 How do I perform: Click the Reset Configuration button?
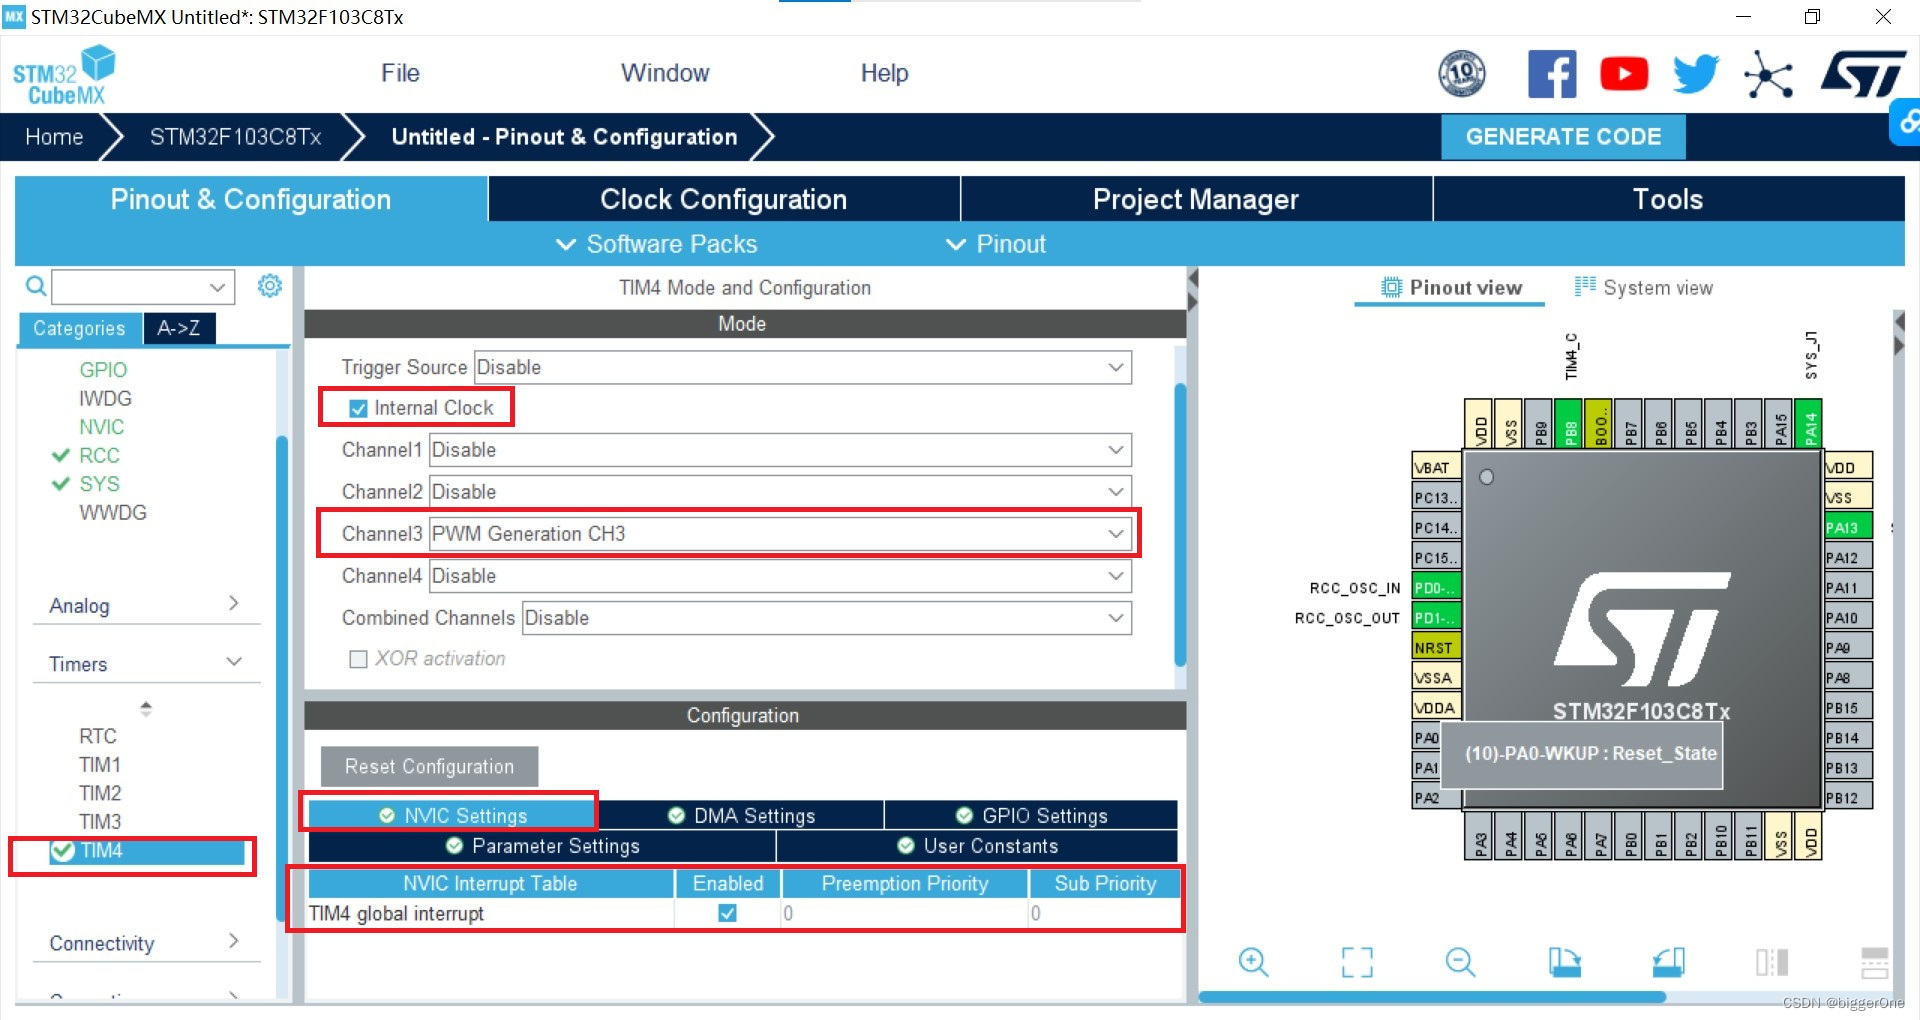[429, 766]
